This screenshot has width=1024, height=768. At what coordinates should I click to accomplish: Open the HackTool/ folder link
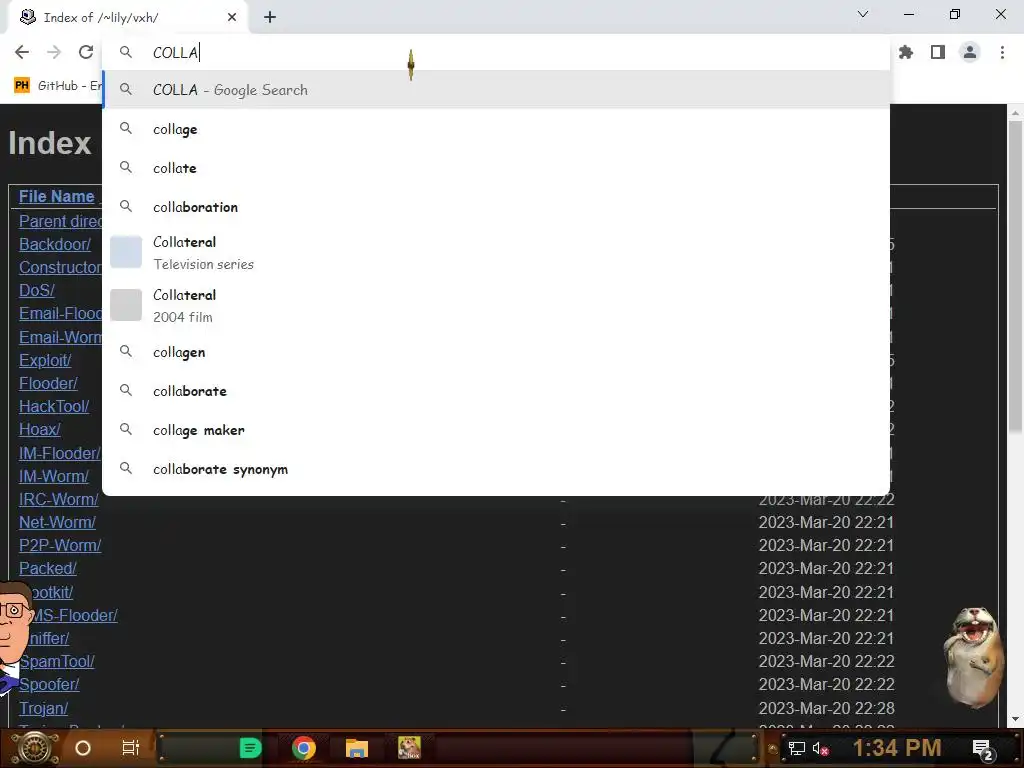click(x=54, y=406)
